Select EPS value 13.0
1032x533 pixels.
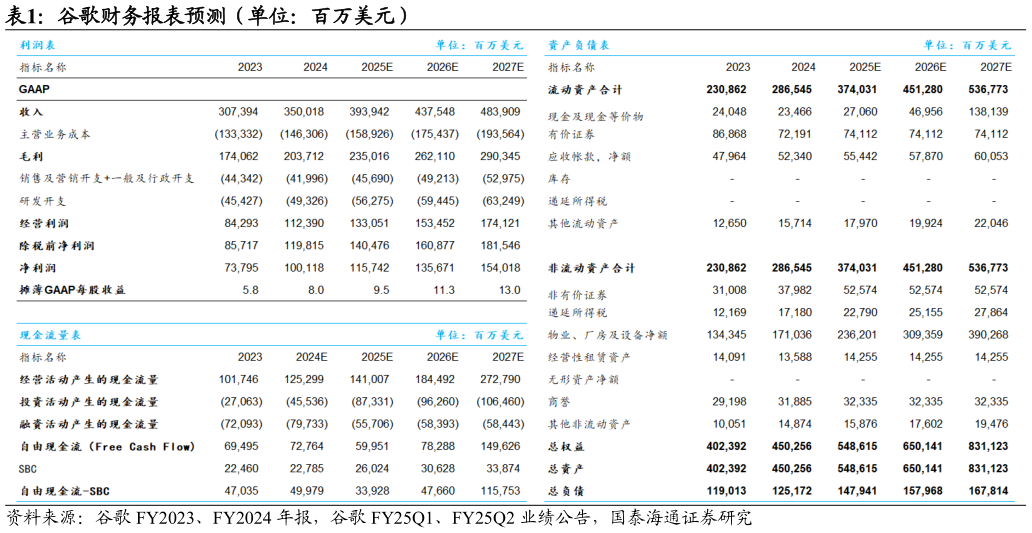pyautogui.click(x=512, y=290)
